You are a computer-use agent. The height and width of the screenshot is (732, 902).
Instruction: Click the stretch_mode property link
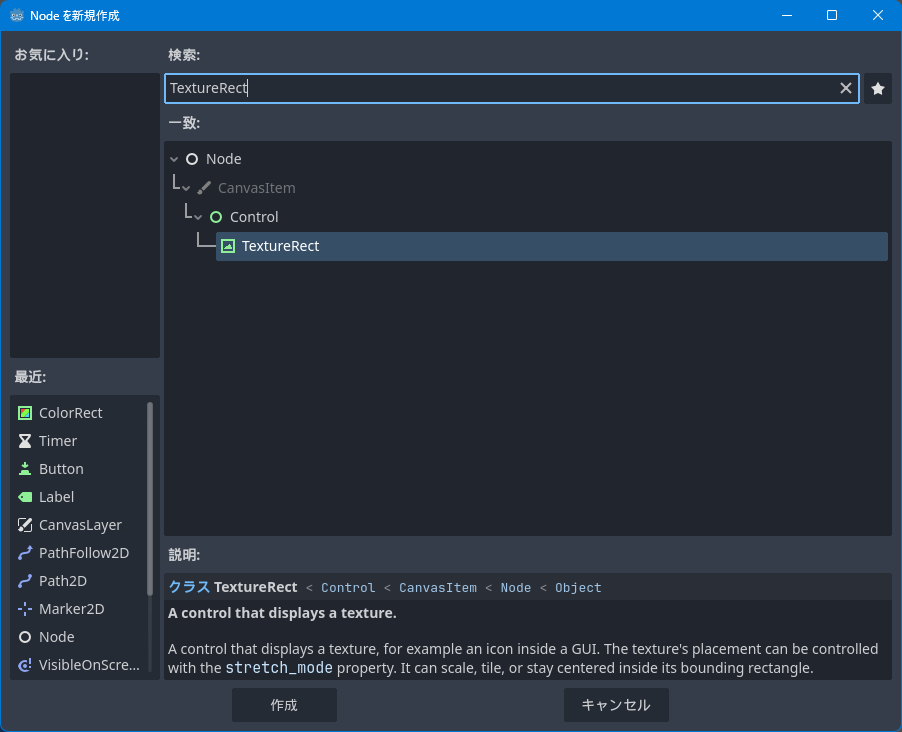[279, 668]
